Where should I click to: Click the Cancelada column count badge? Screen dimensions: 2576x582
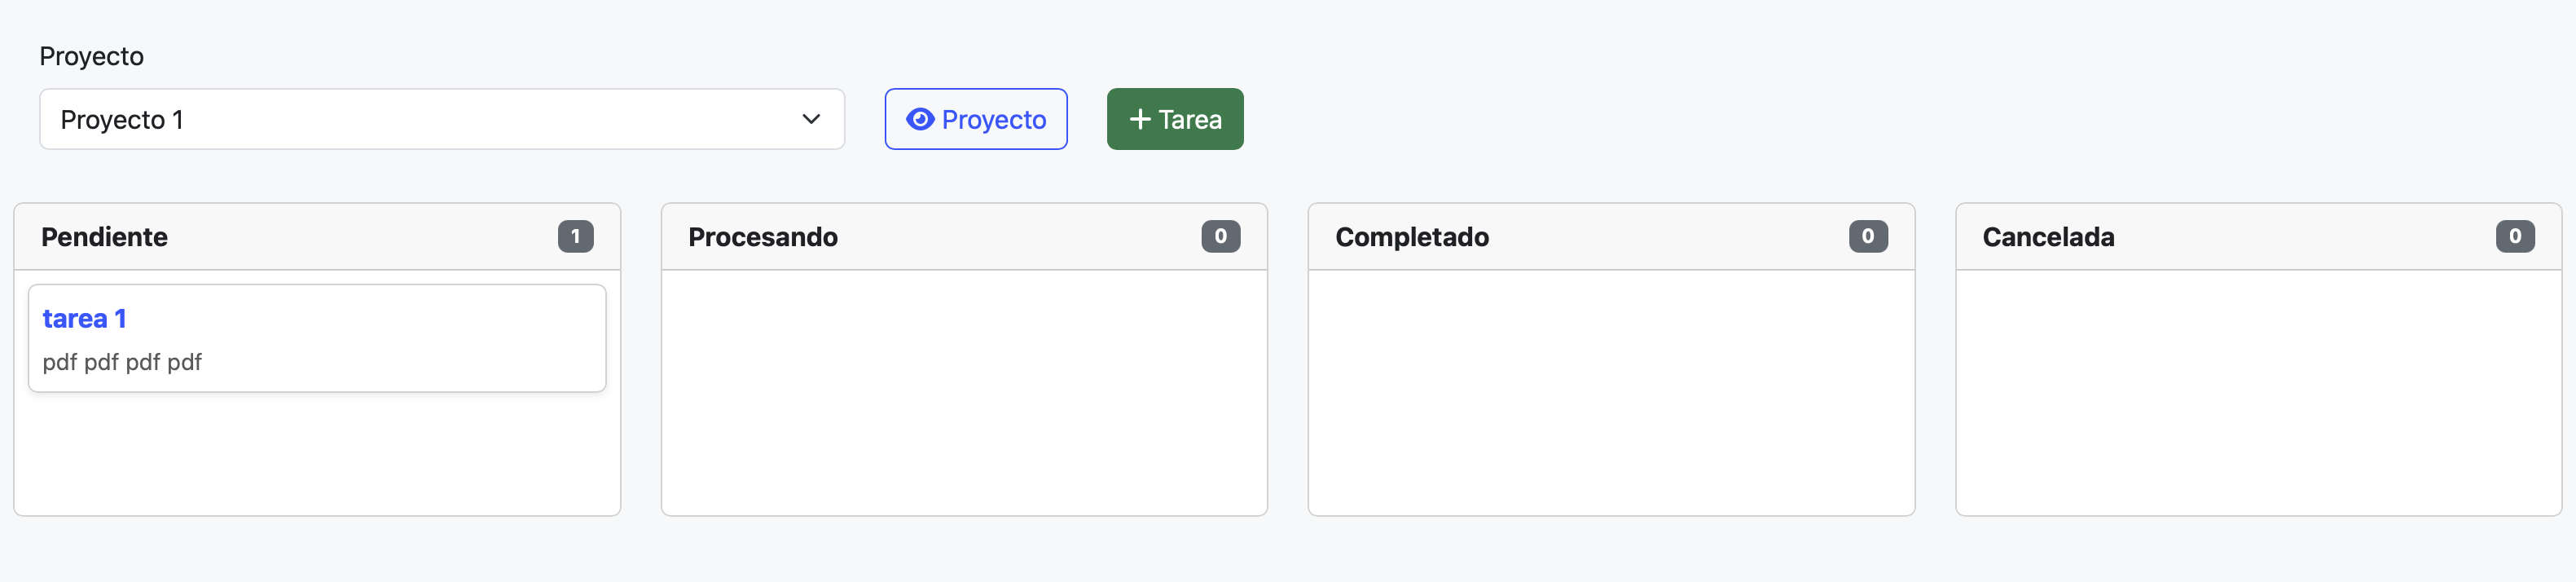(2514, 236)
